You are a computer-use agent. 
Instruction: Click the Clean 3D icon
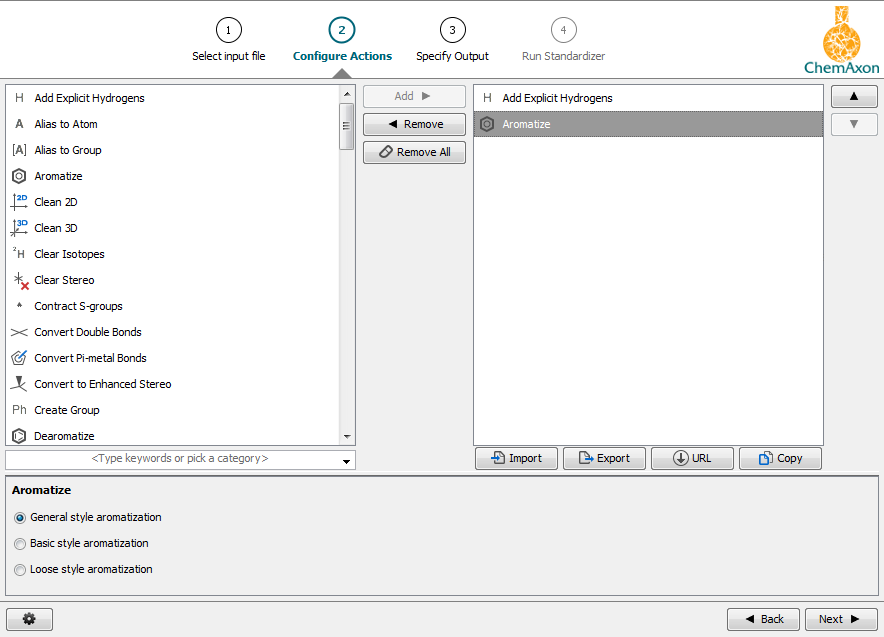click(18, 227)
